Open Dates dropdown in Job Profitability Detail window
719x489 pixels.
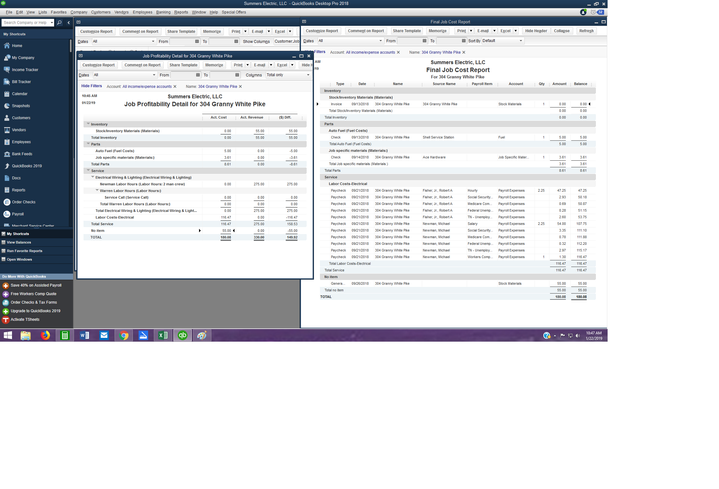154,75
